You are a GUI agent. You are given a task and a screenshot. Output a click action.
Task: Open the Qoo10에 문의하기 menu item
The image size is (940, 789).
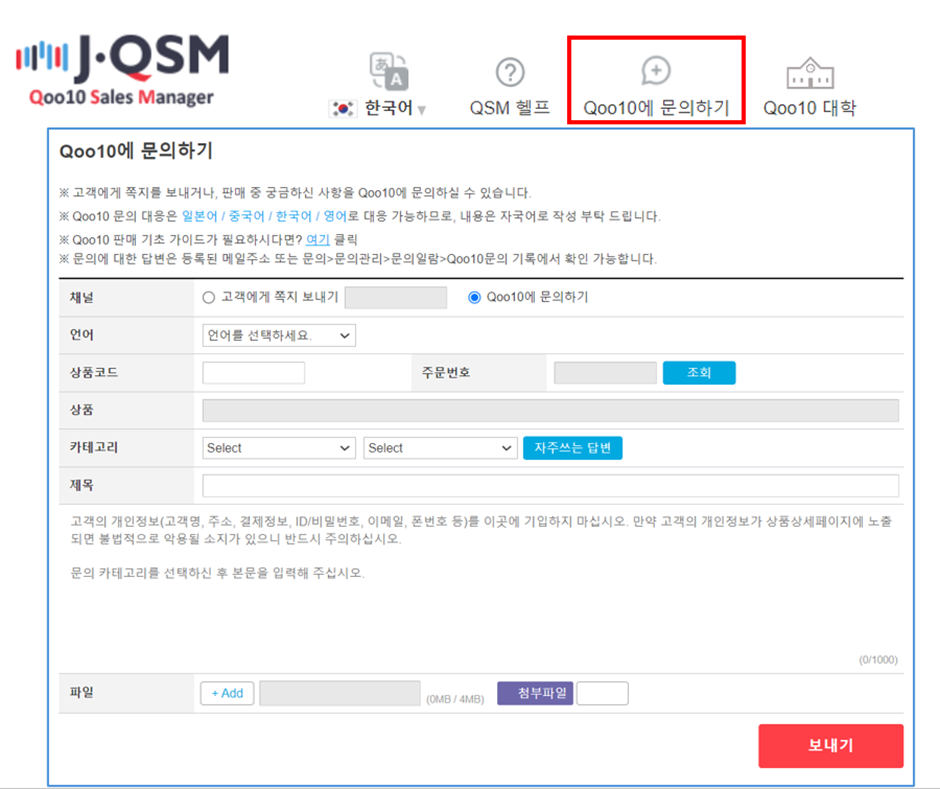pyautogui.click(x=656, y=108)
